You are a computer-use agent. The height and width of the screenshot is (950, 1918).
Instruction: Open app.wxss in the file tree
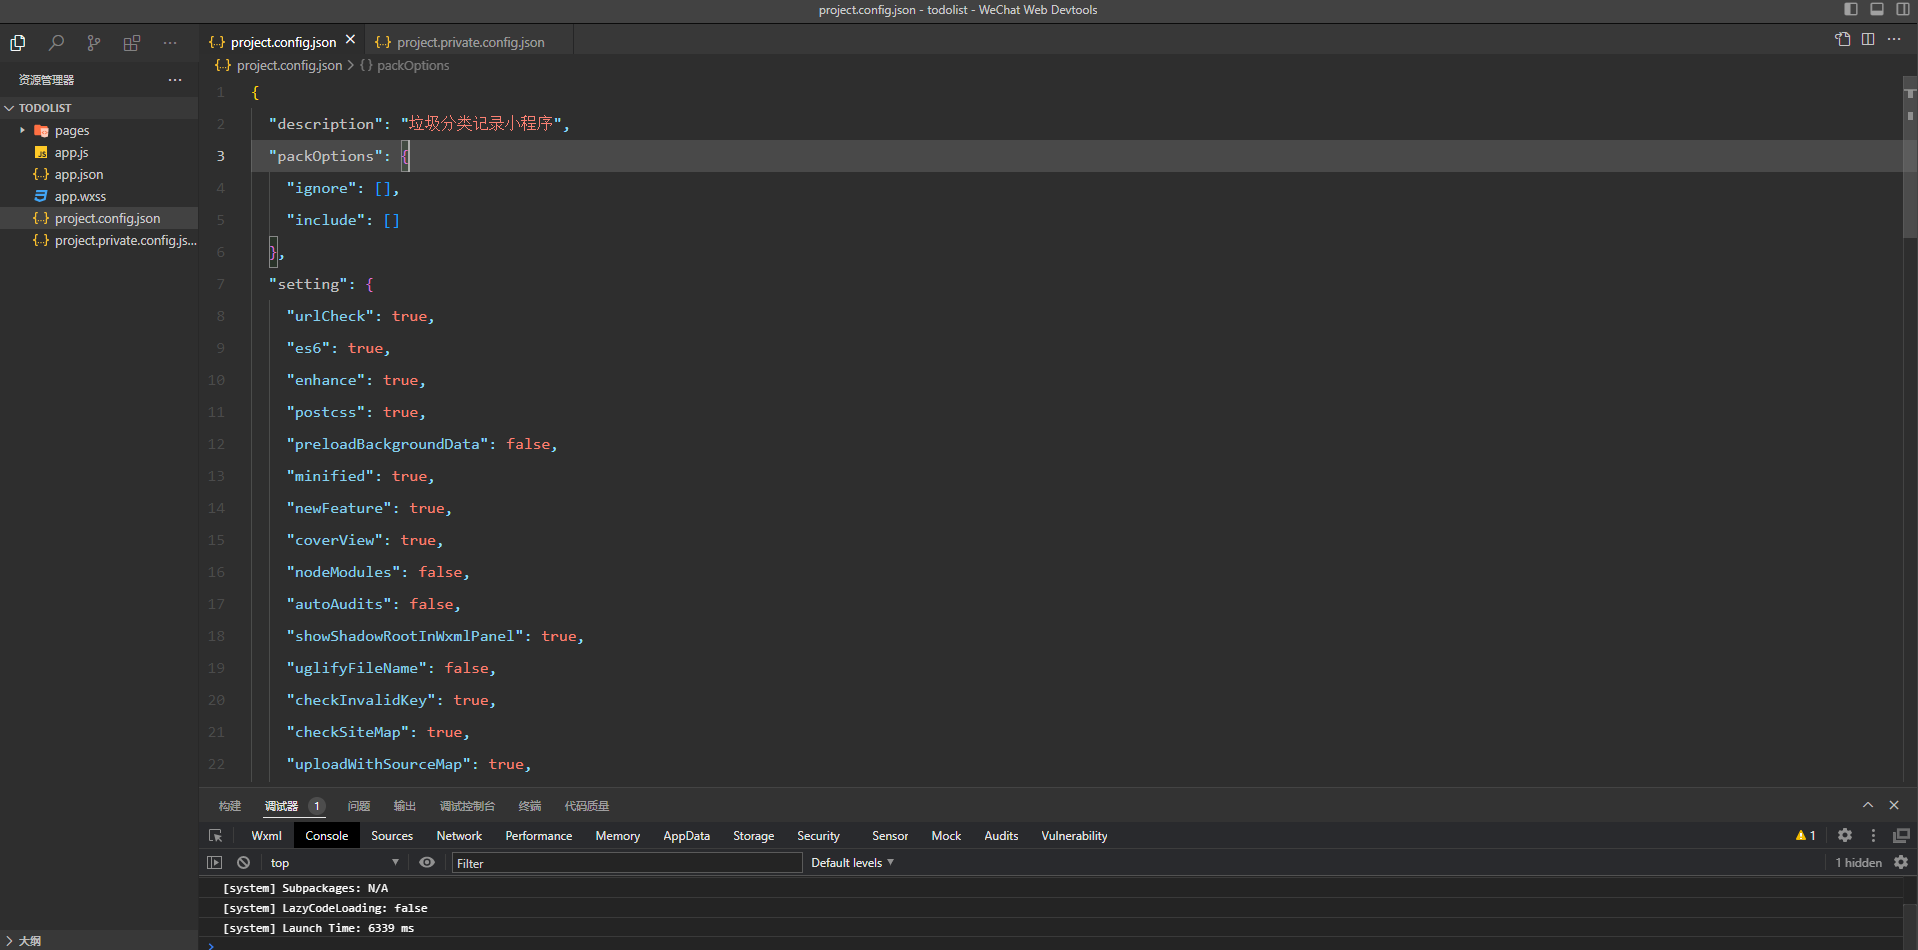click(80, 197)
